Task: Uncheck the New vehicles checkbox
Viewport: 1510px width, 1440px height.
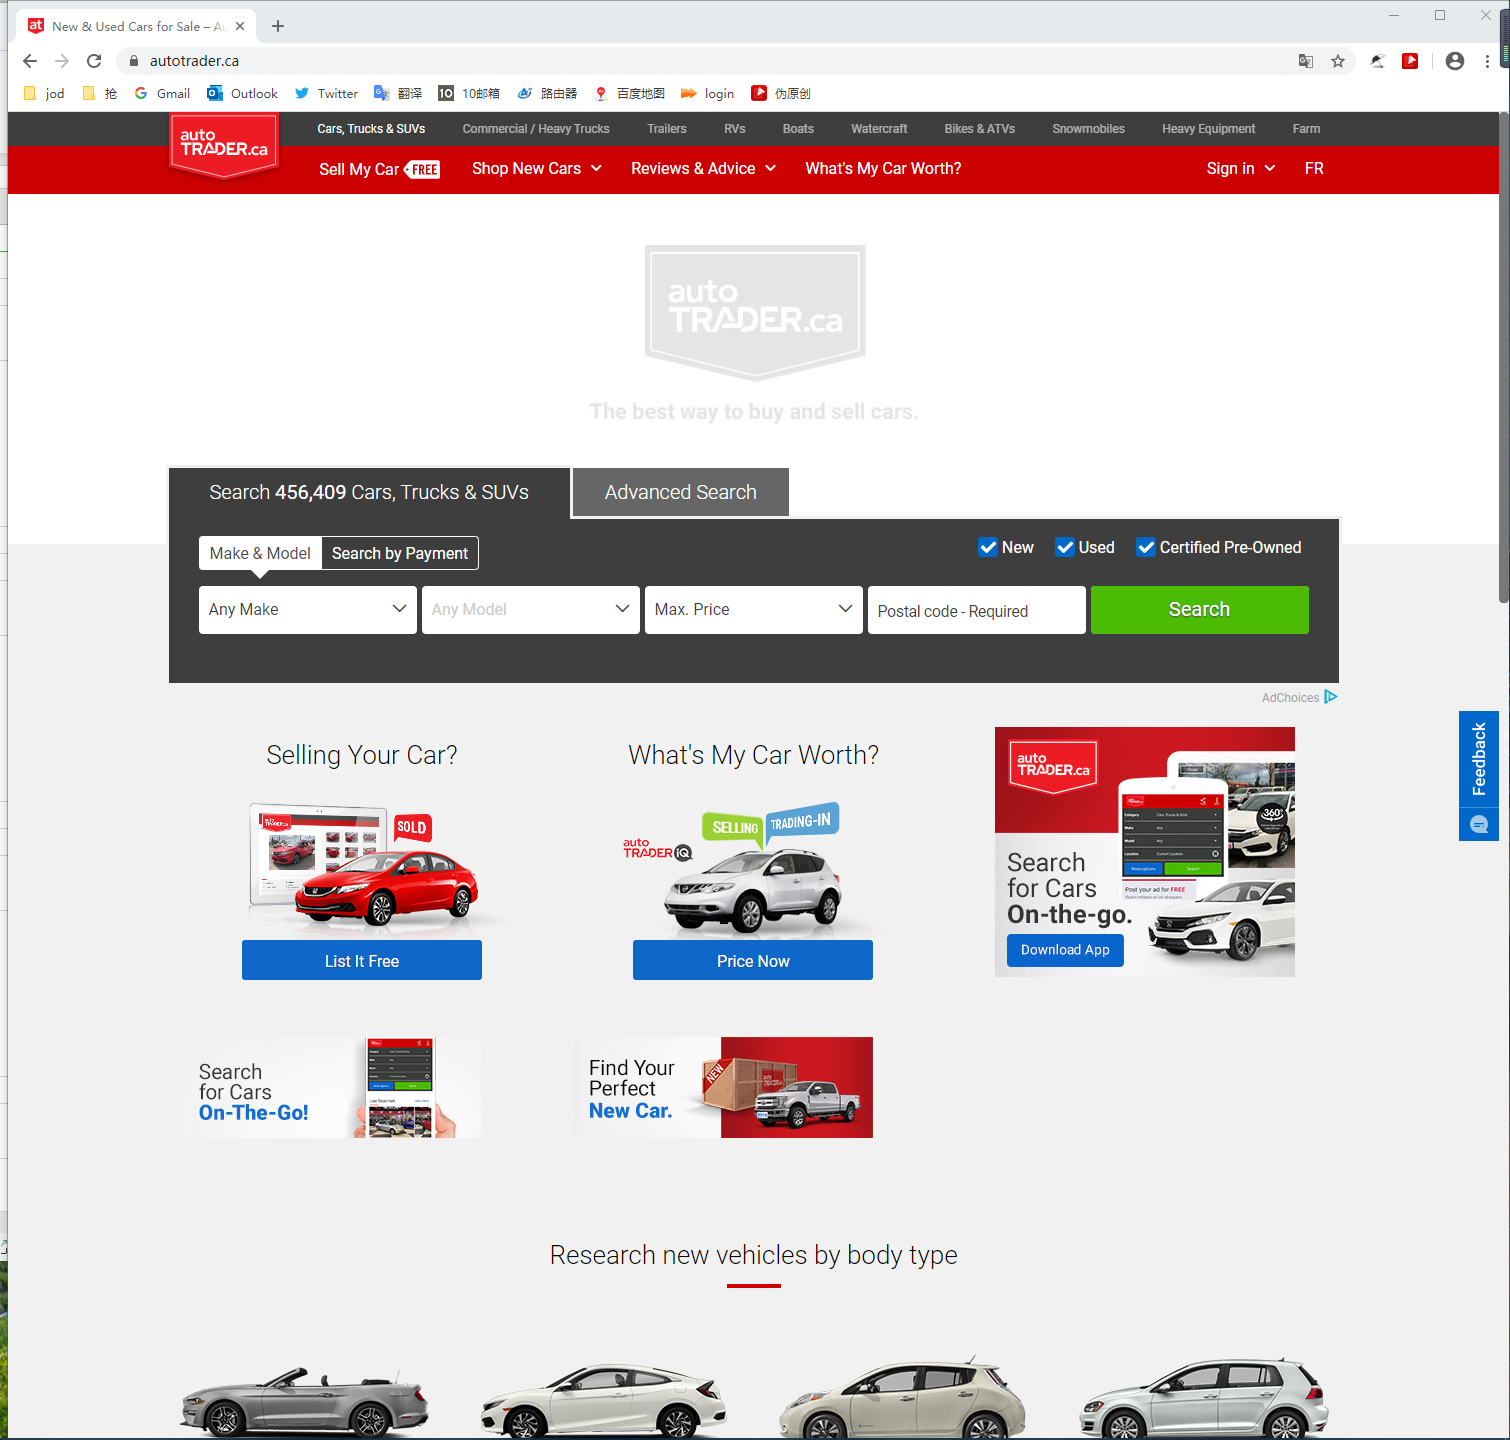Action: tap(988, 547)
